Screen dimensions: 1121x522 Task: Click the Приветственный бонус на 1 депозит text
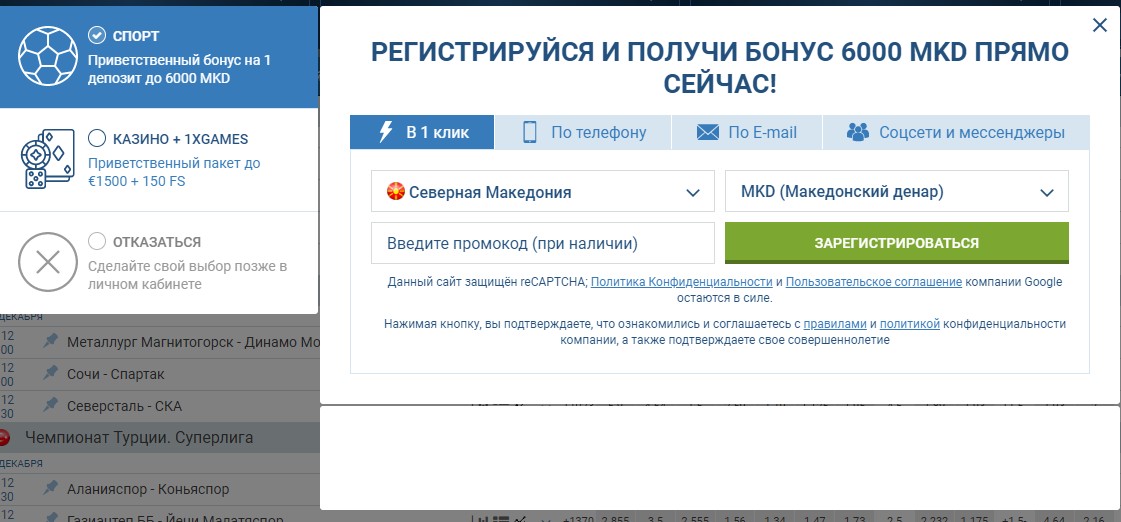179,69
